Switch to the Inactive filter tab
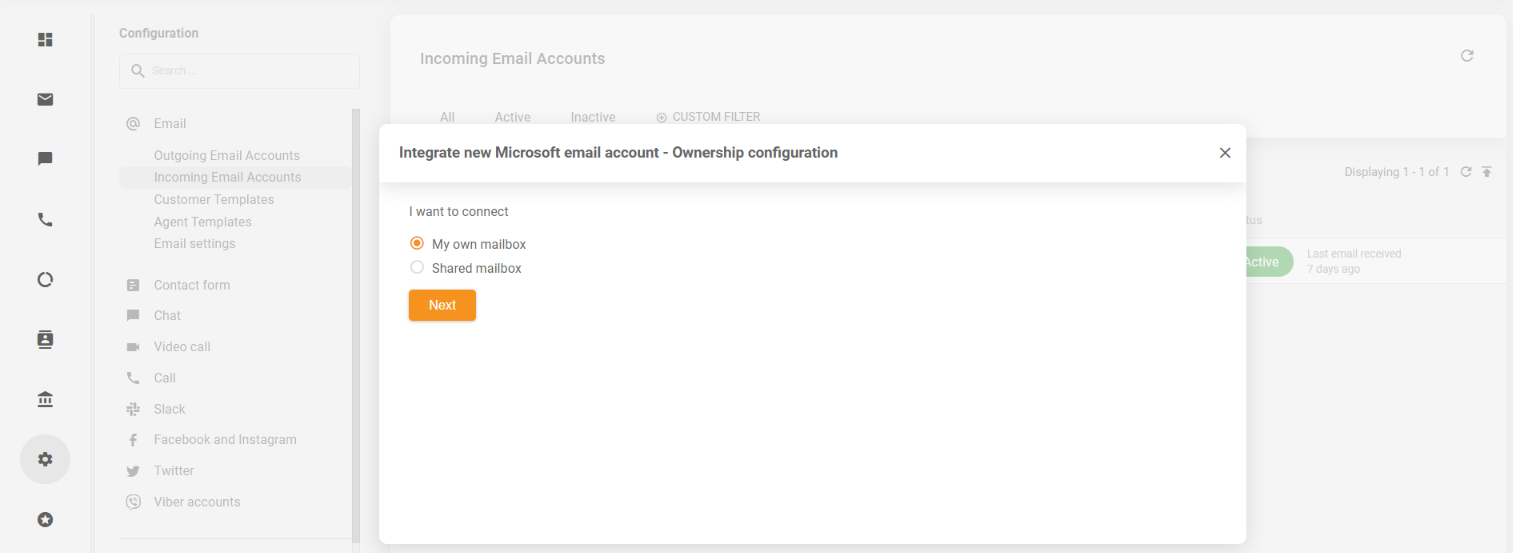 pyautogui.click(x=593, y=117)
